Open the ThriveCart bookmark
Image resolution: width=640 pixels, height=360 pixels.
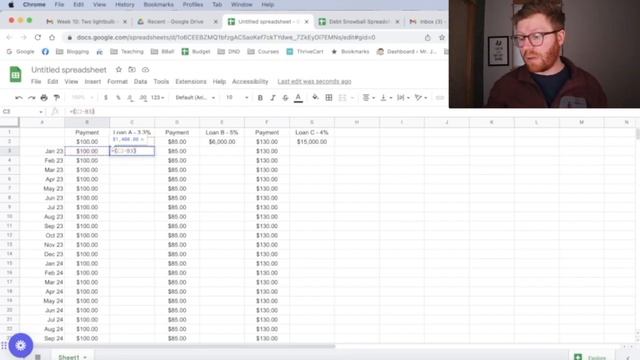pyautogui.click(x=305, y=51)
